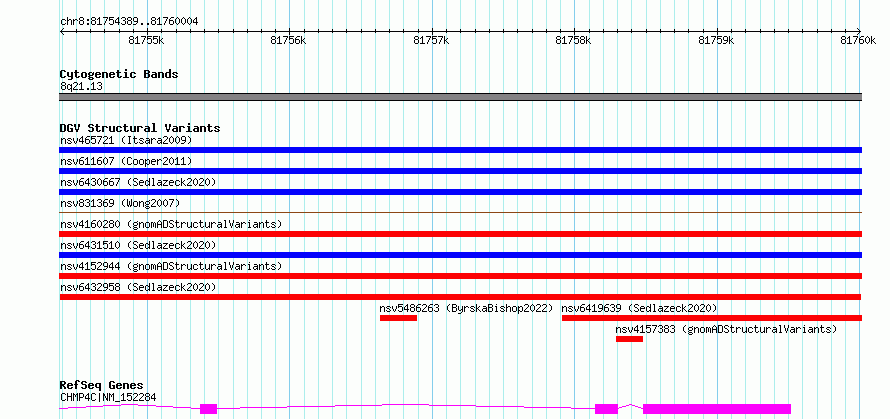This screenshot has width=890, height=419.
Task: Click the 81758k ruler tick label
Action: pyautogui.click(x=574, y=40)
